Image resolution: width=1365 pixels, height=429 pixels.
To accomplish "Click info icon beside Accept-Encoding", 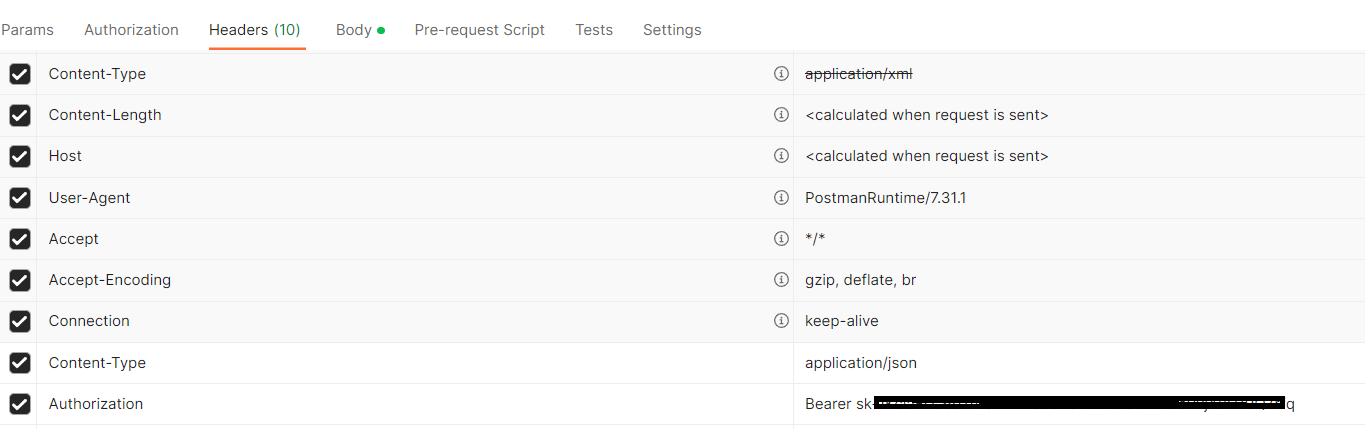I will click(782, 280).
